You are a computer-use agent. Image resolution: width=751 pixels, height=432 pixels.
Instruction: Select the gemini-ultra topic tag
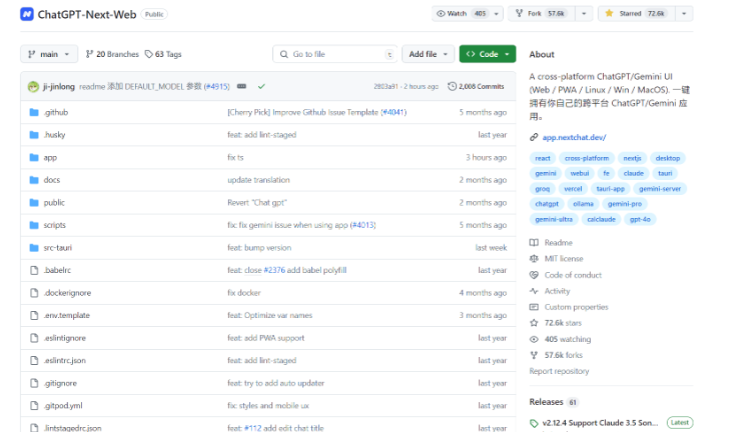(554, 219)
